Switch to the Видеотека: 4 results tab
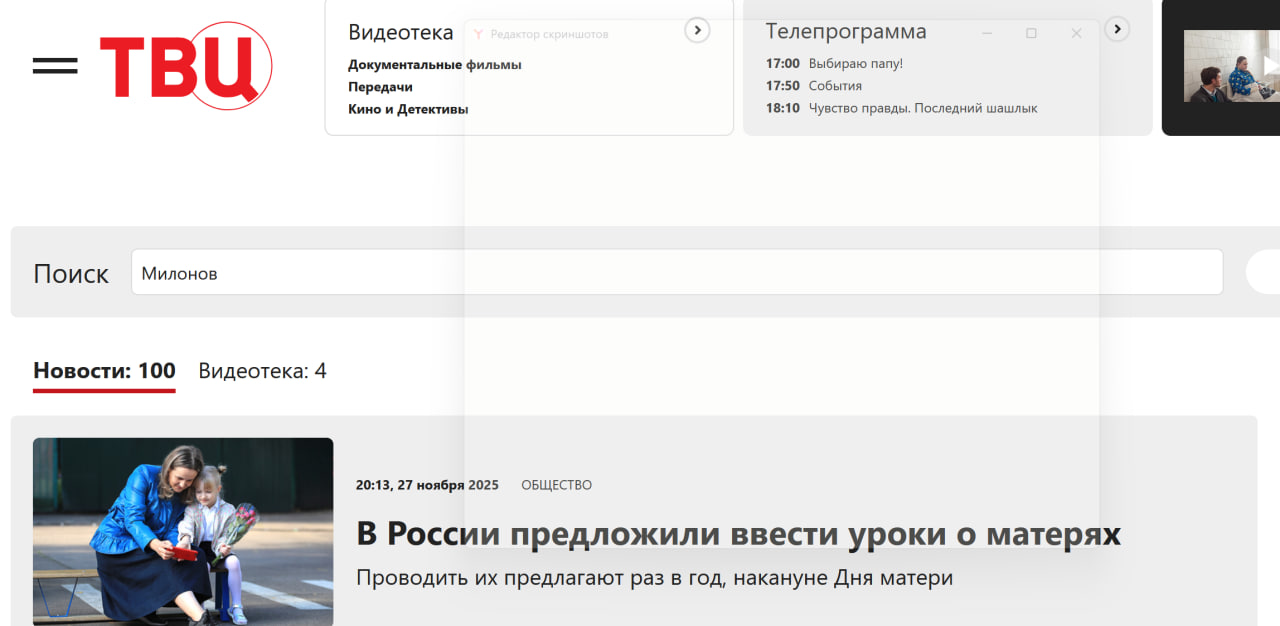This screenshot has height=626, width=1280. pyautogui.click(x=262, y=371)
